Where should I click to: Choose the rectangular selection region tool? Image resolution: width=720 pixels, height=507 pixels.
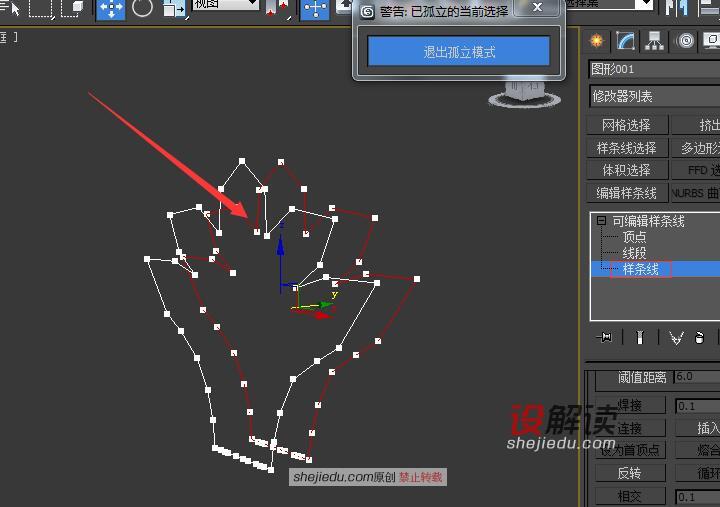[x=40, y=8]
